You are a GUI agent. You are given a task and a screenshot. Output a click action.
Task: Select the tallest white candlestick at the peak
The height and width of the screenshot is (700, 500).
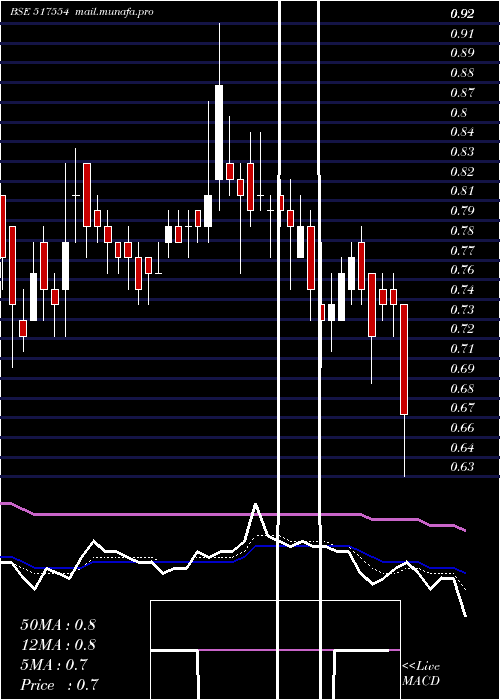tap(219, 132)
